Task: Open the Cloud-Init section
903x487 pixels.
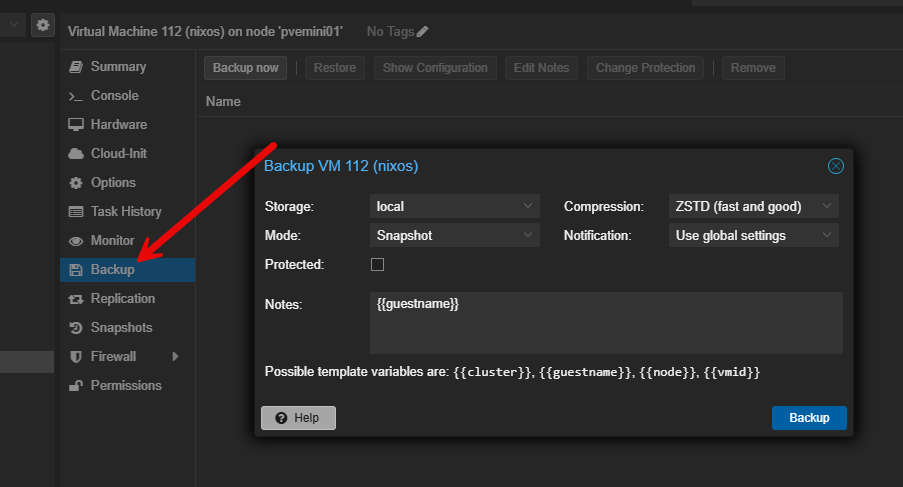Action: click(x=127, y=154)
